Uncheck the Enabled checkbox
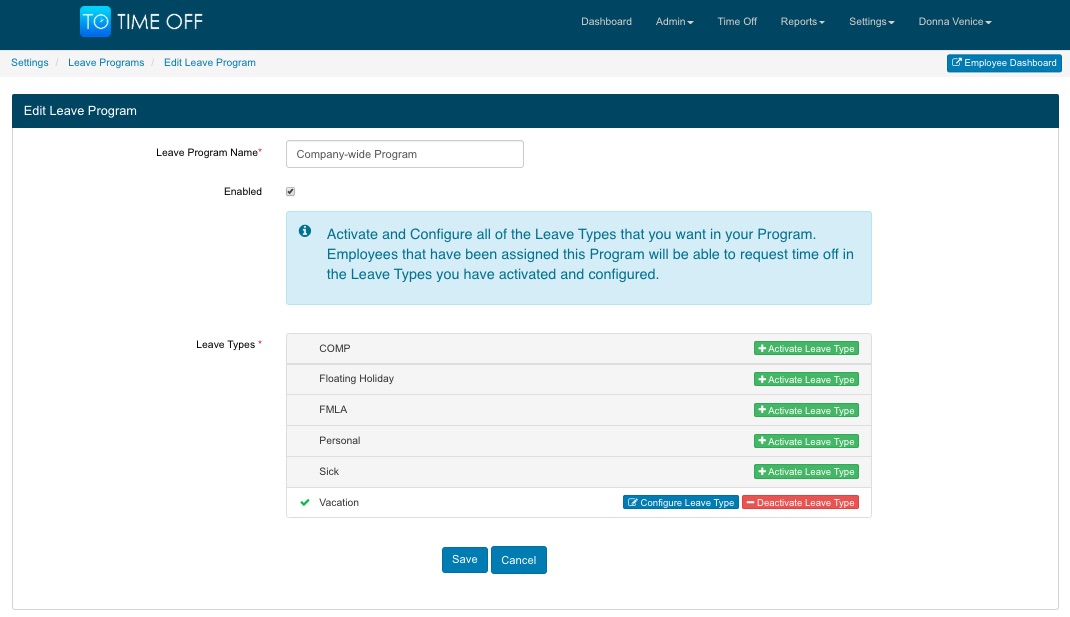This screenshot has width=1070, height=617. (290, 191)
